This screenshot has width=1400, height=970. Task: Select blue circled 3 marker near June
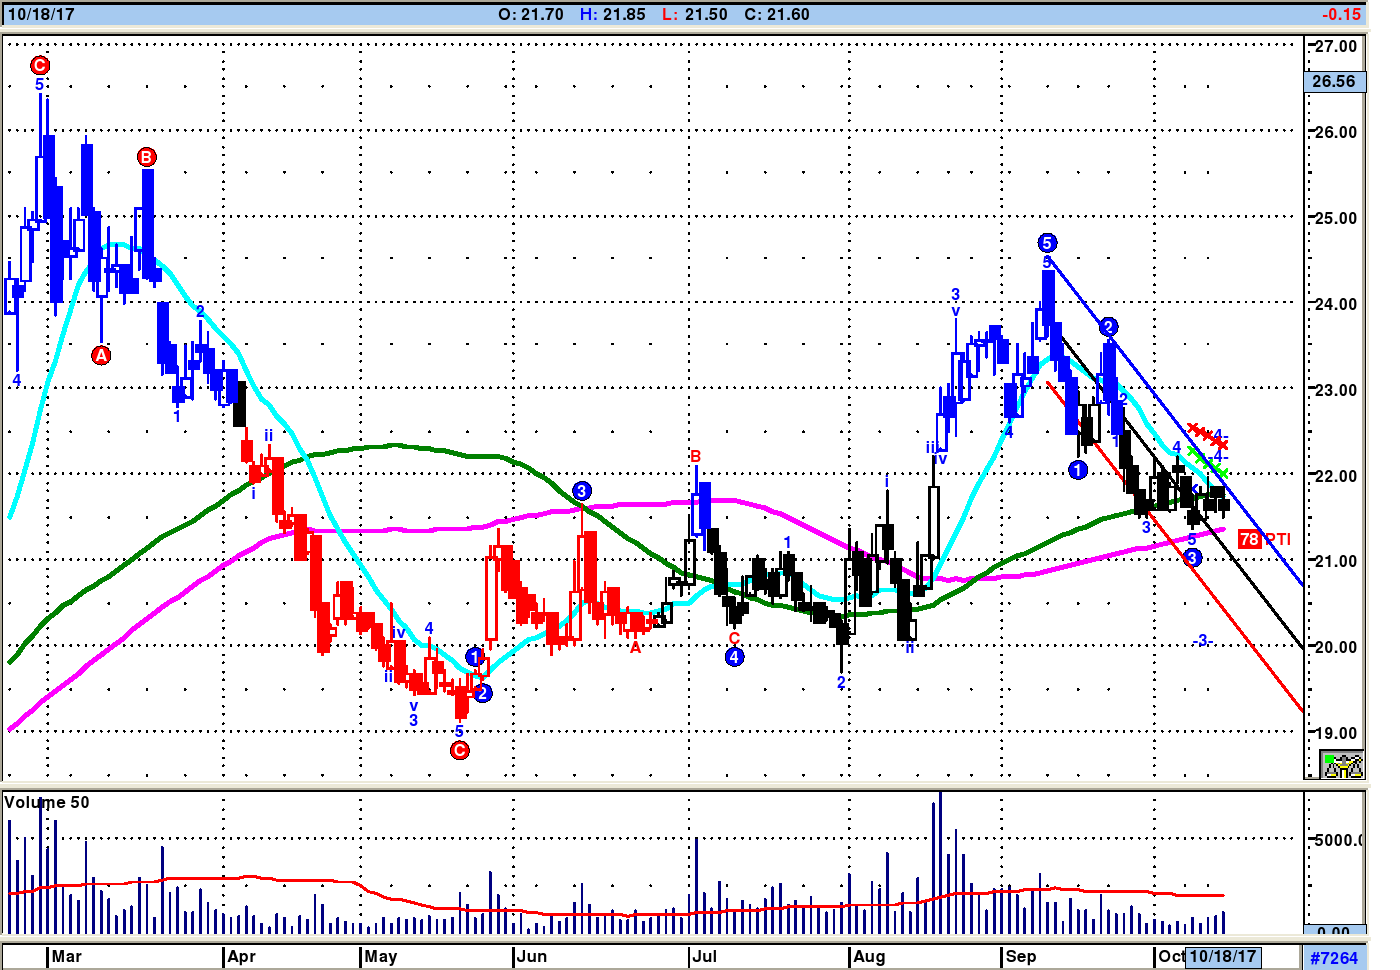pos(582,491)
